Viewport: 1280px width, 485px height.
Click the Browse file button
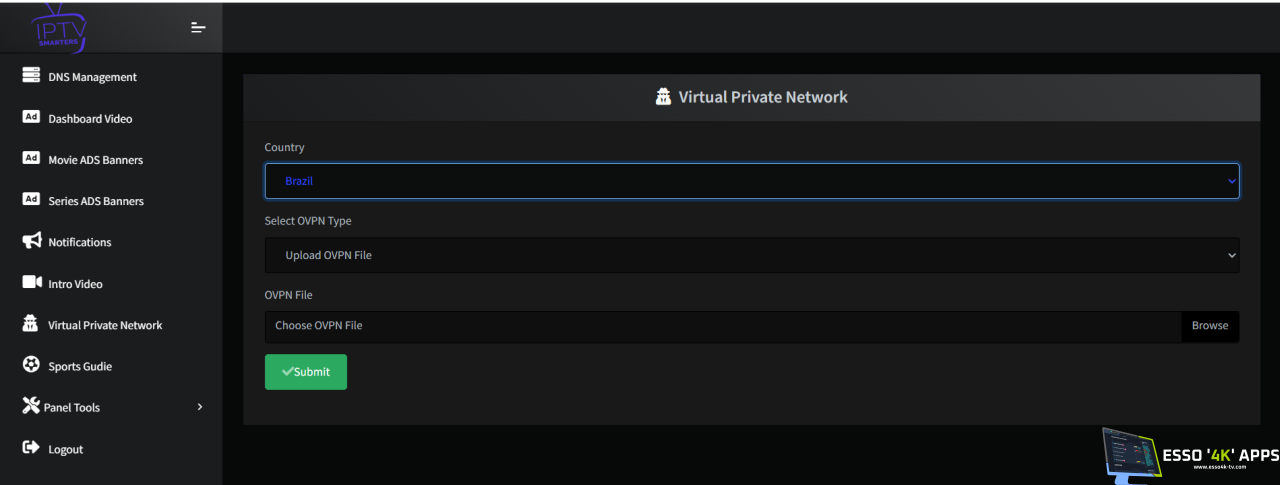[x=1209, y=326]
